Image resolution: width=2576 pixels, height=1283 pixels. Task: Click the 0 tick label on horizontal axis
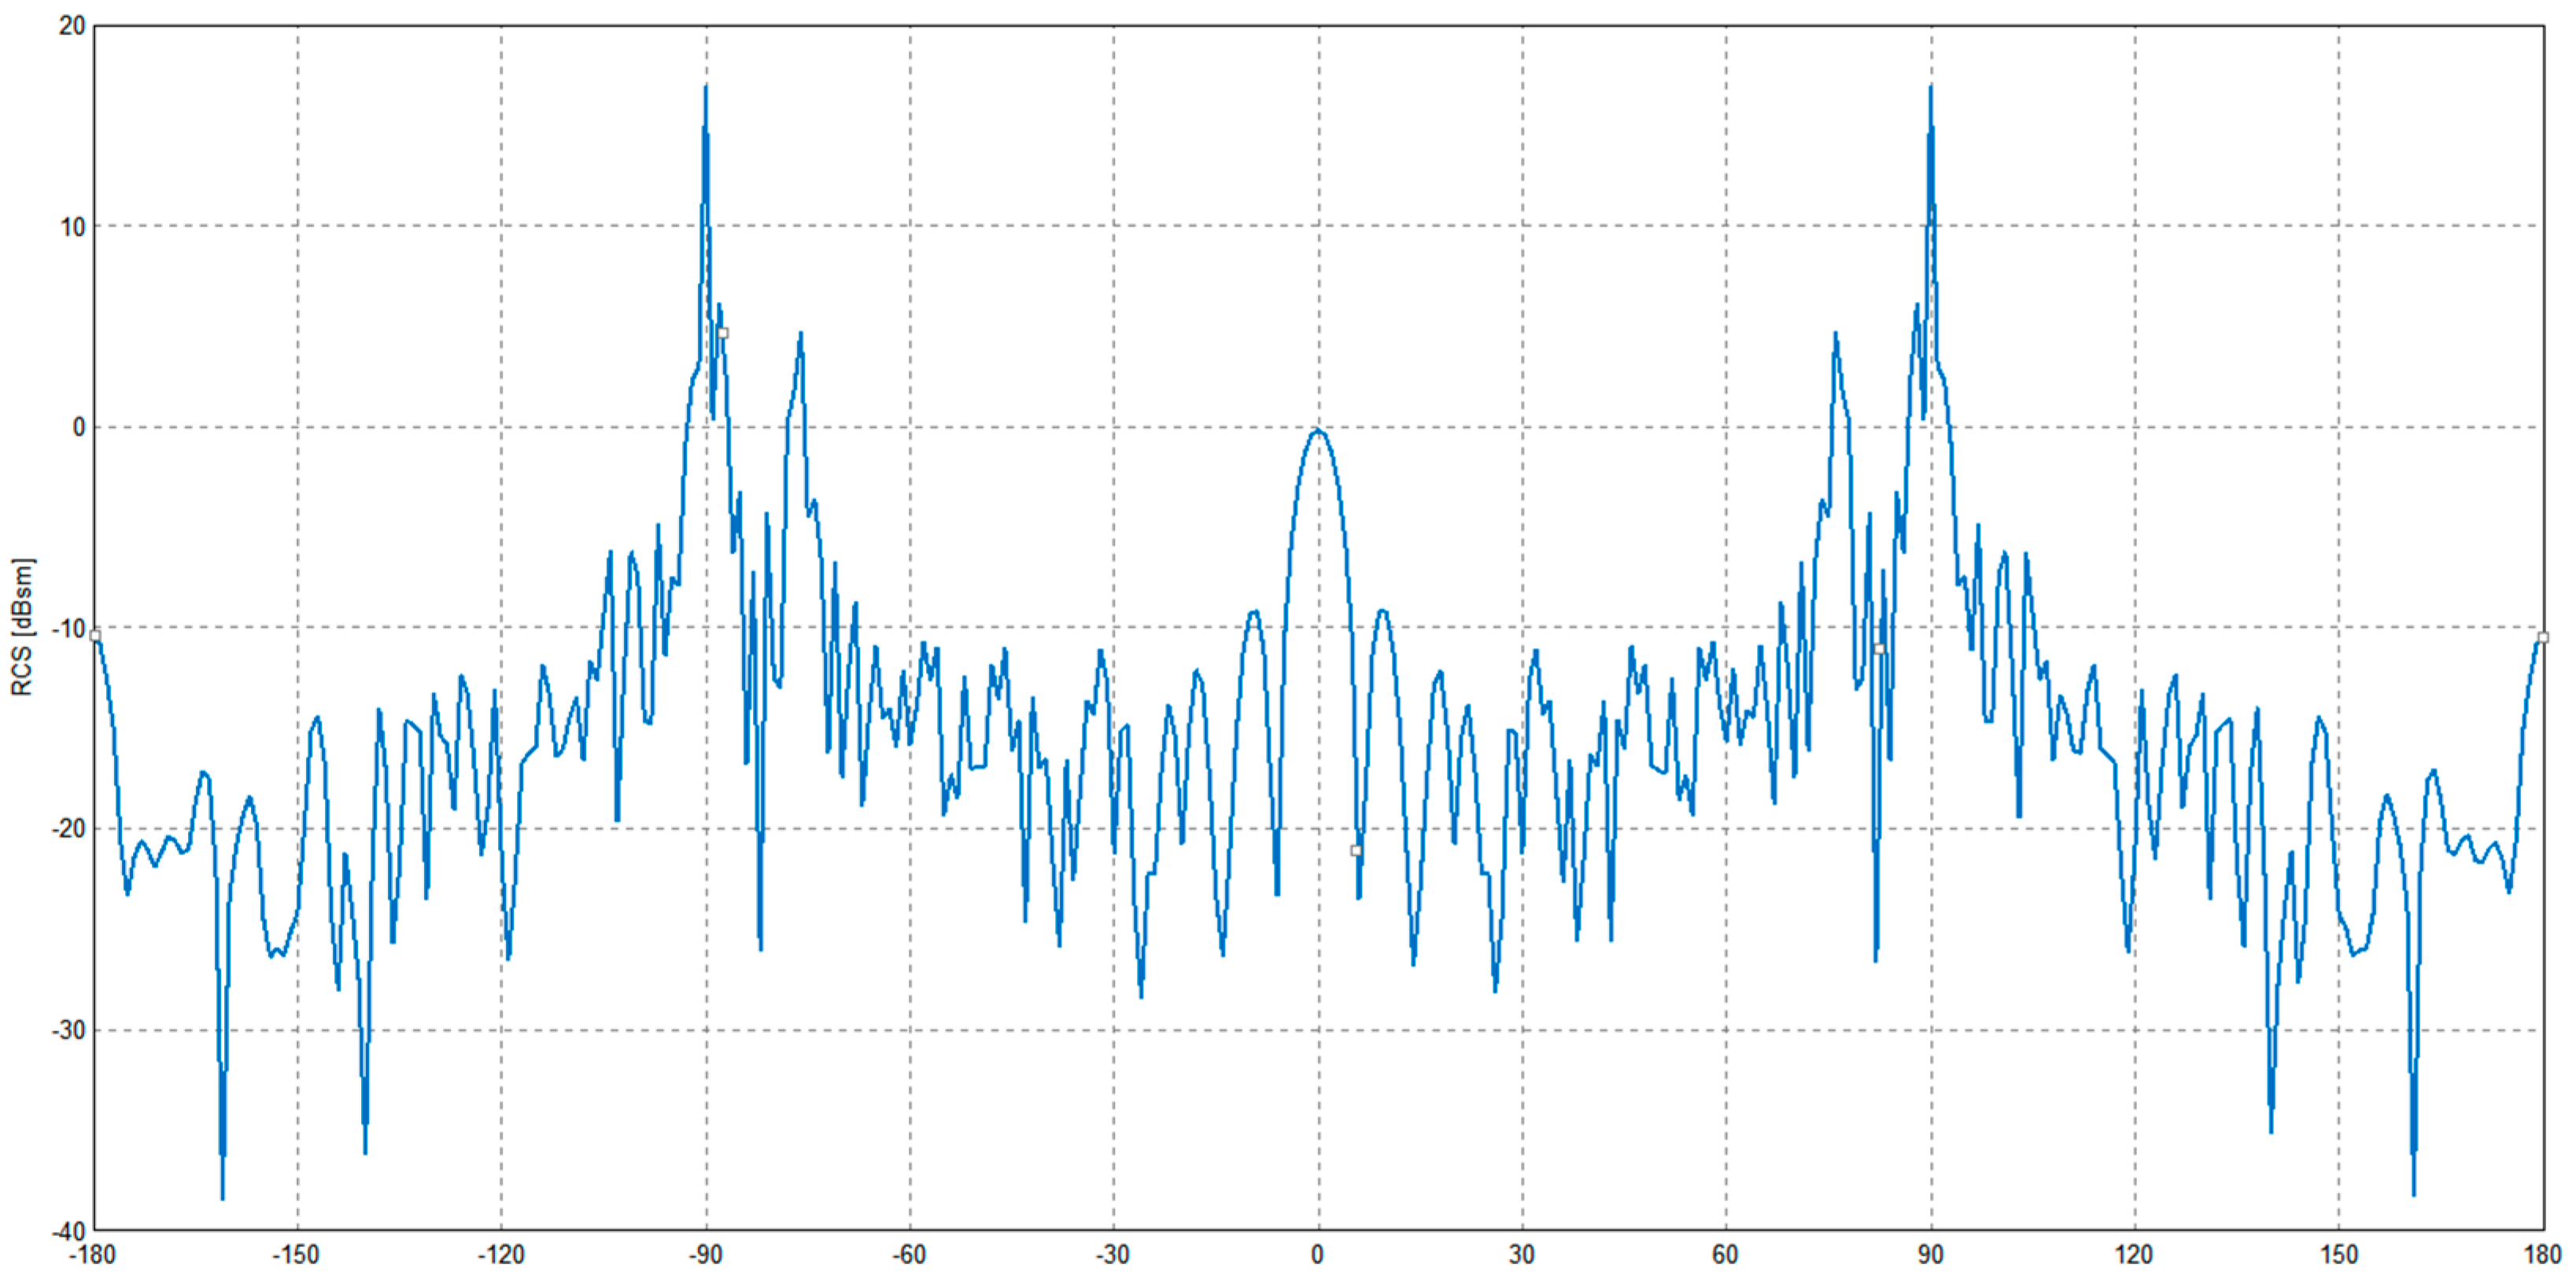(1317, 1255)
